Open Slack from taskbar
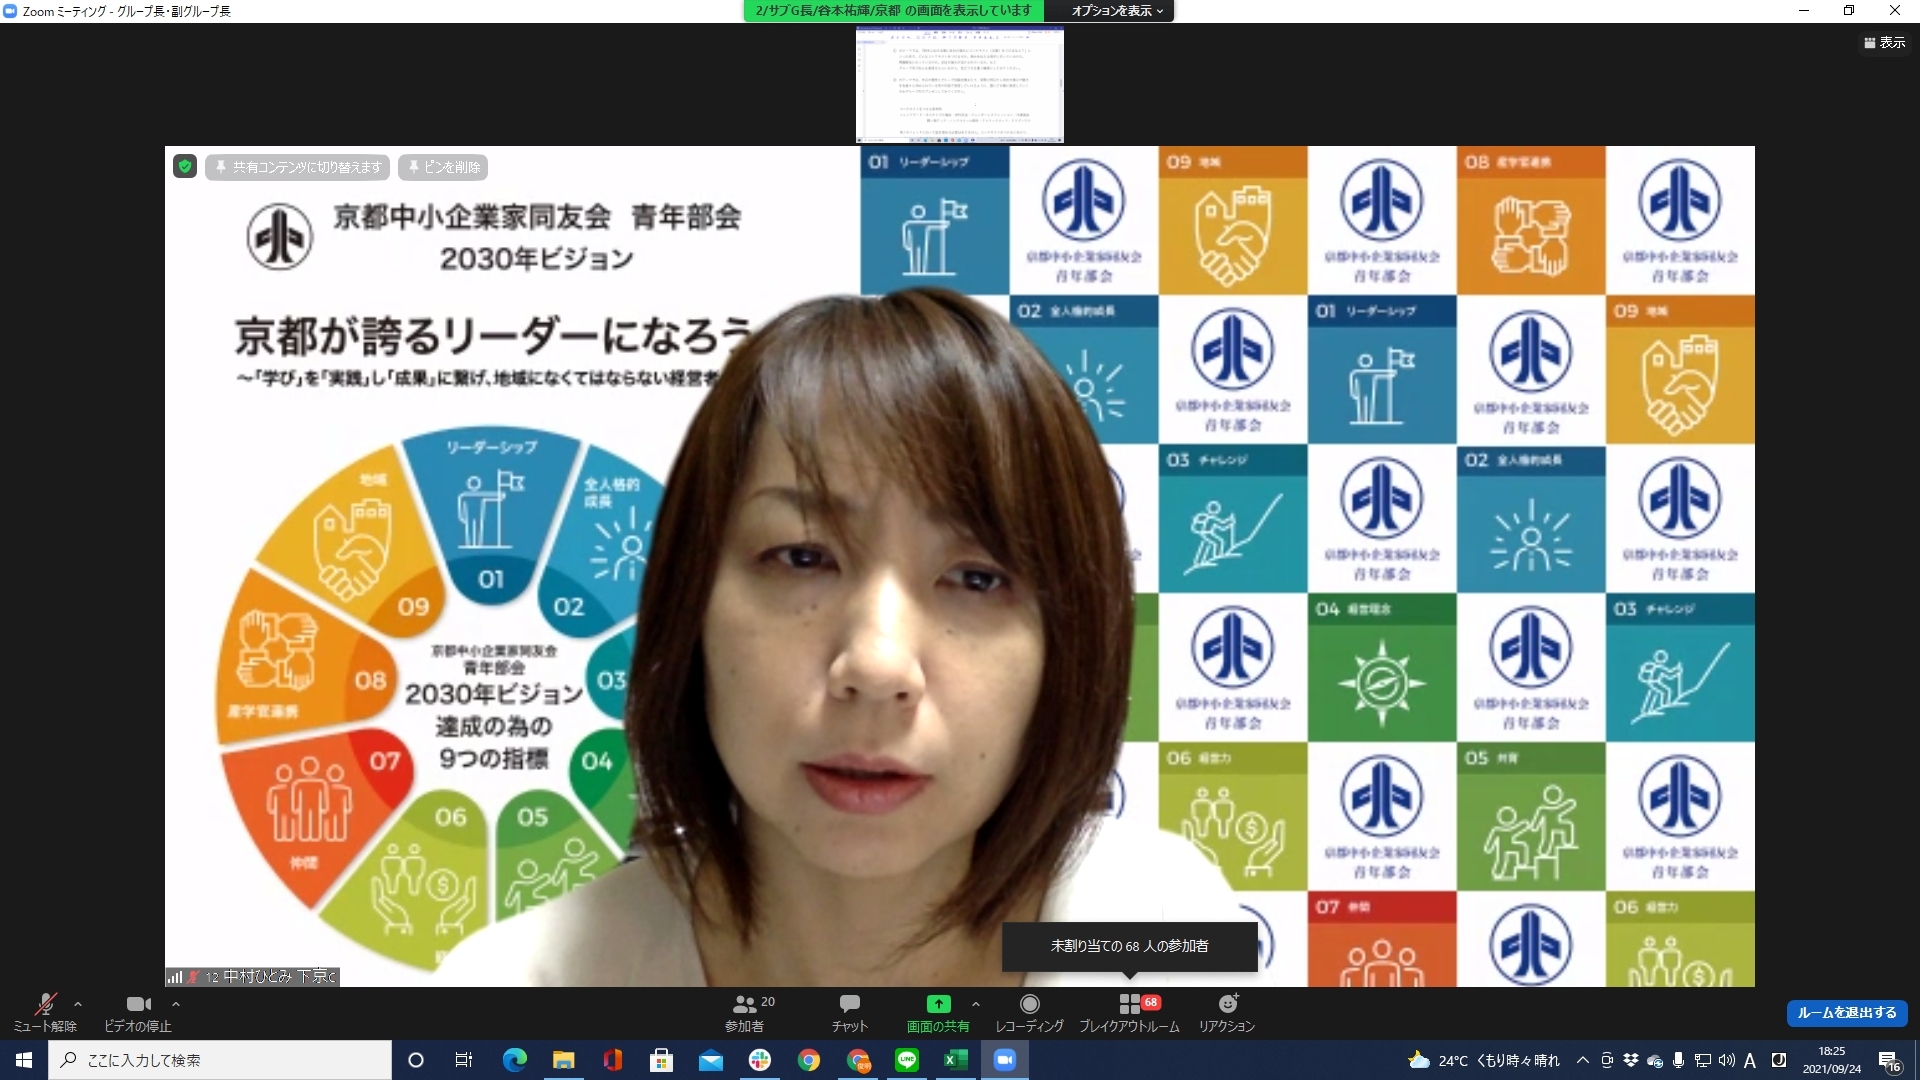The width and height of the screenshot is (1920, 1080). coord(760,1060)
